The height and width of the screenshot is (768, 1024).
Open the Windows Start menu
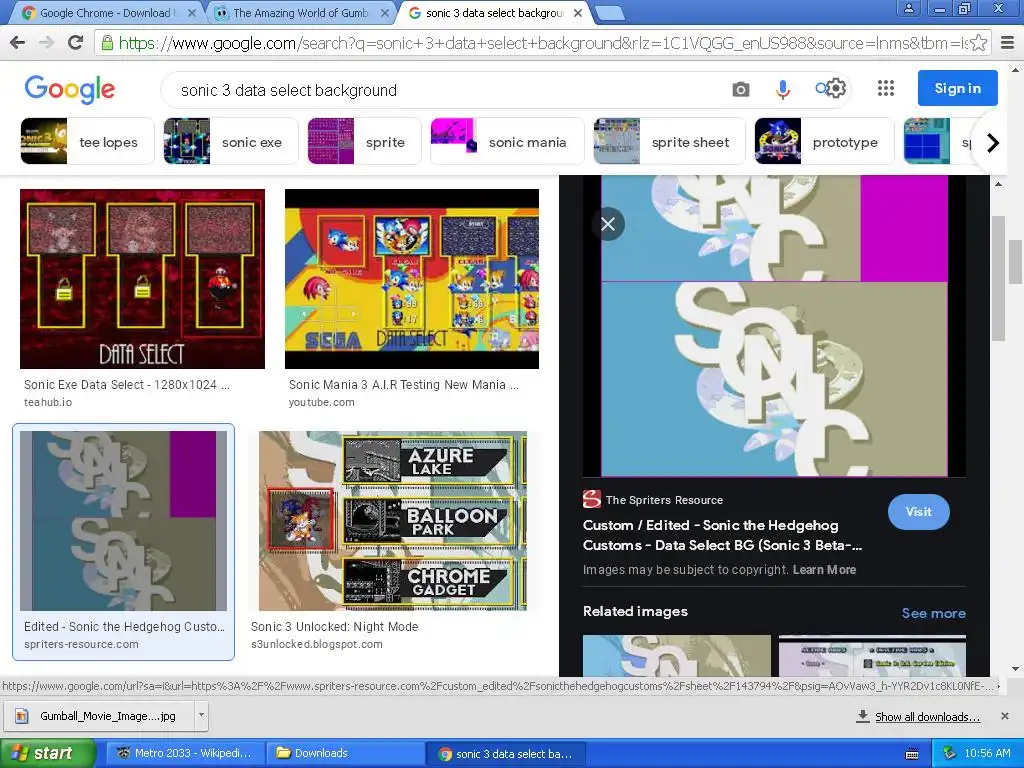[48, 753]
